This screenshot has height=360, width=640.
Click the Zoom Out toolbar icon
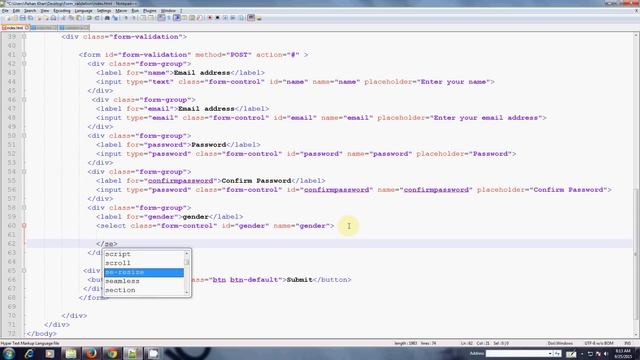[134, 18]
